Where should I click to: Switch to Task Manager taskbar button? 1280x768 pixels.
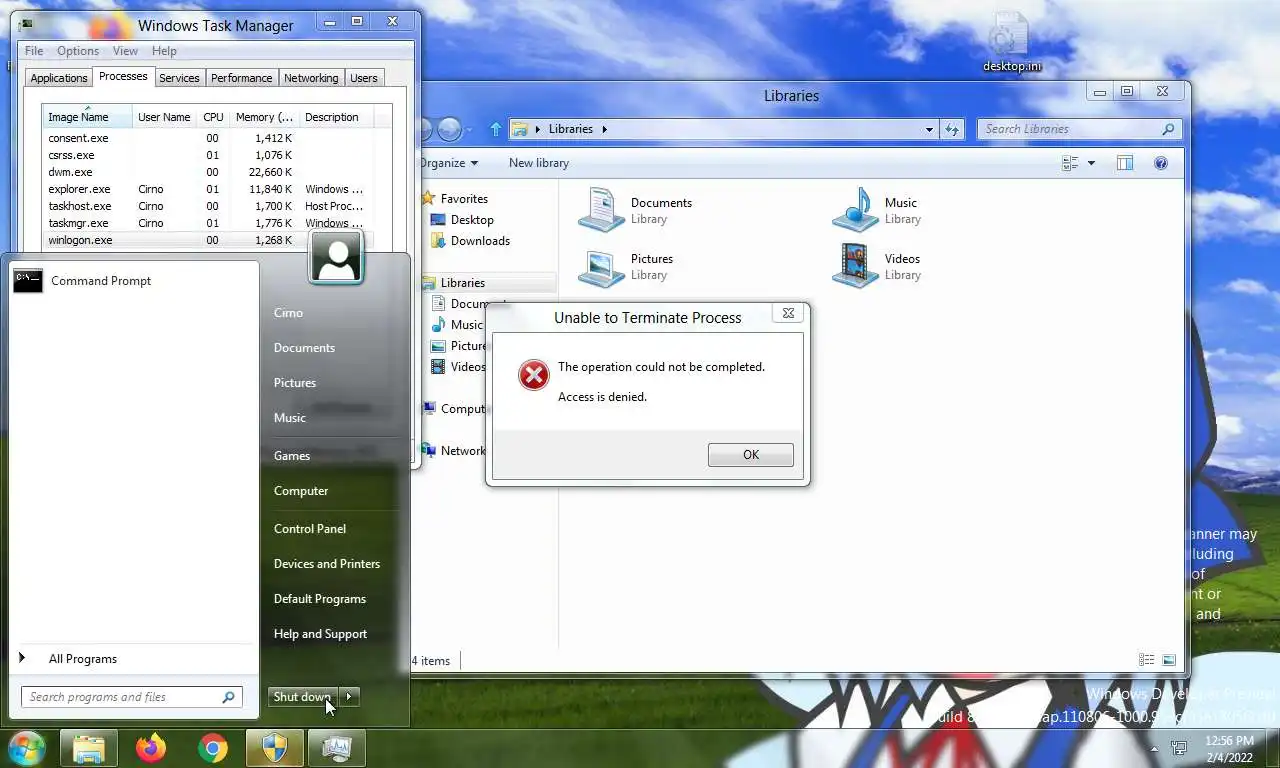(336, 748)
